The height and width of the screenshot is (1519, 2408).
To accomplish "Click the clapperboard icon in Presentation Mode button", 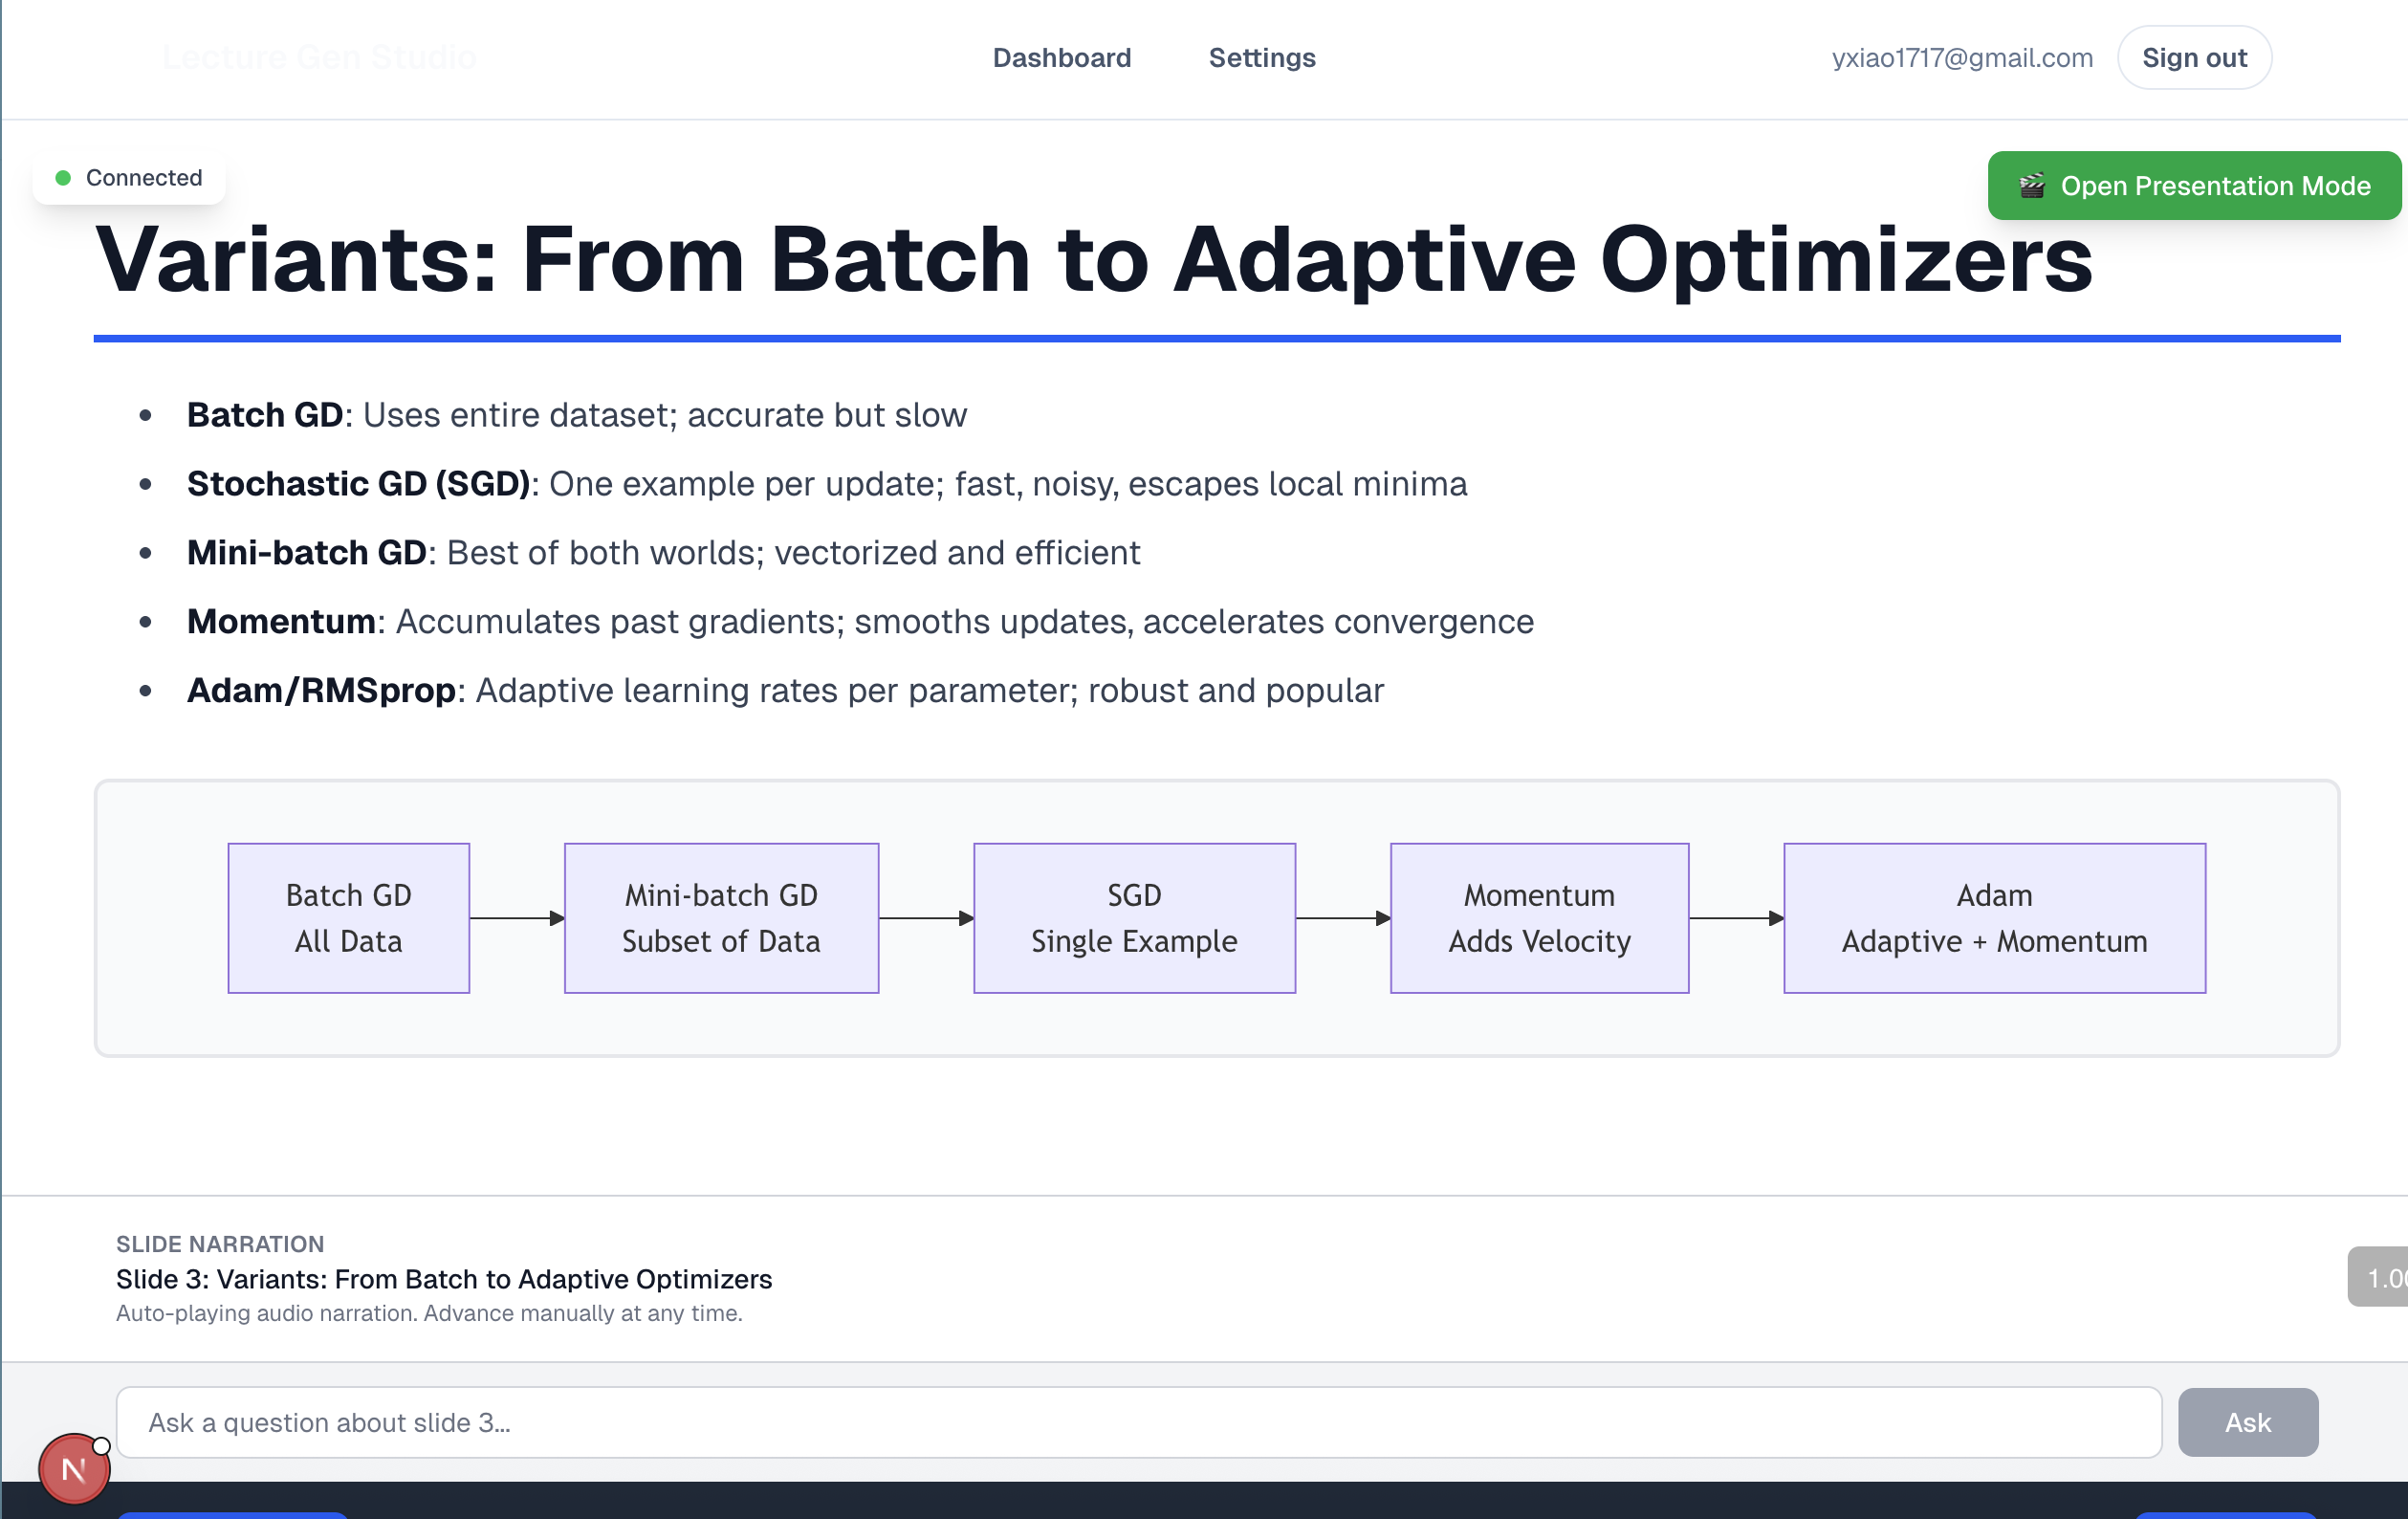I will coord(2031,186).
